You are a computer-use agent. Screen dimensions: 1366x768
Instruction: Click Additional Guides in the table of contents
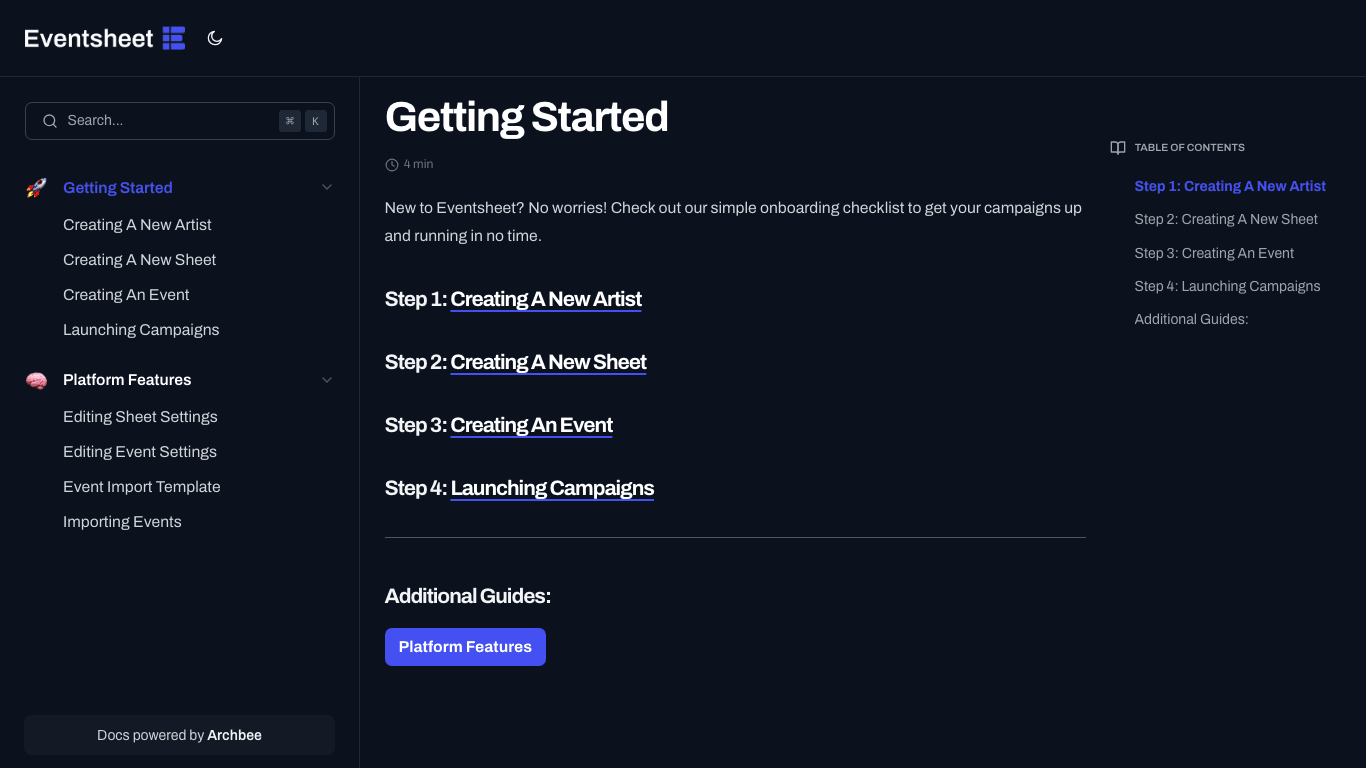point(1191,319)
